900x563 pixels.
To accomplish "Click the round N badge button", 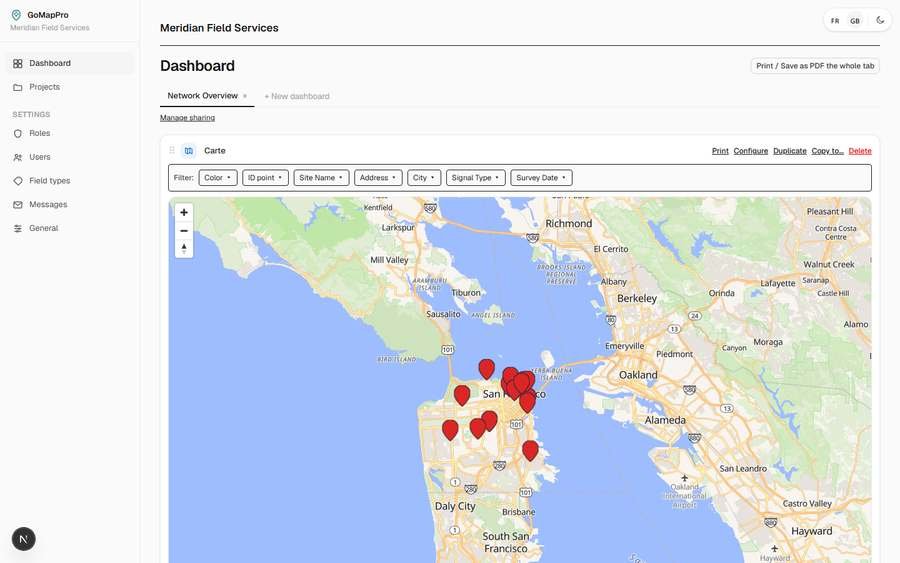I will (x=24, y=539).
